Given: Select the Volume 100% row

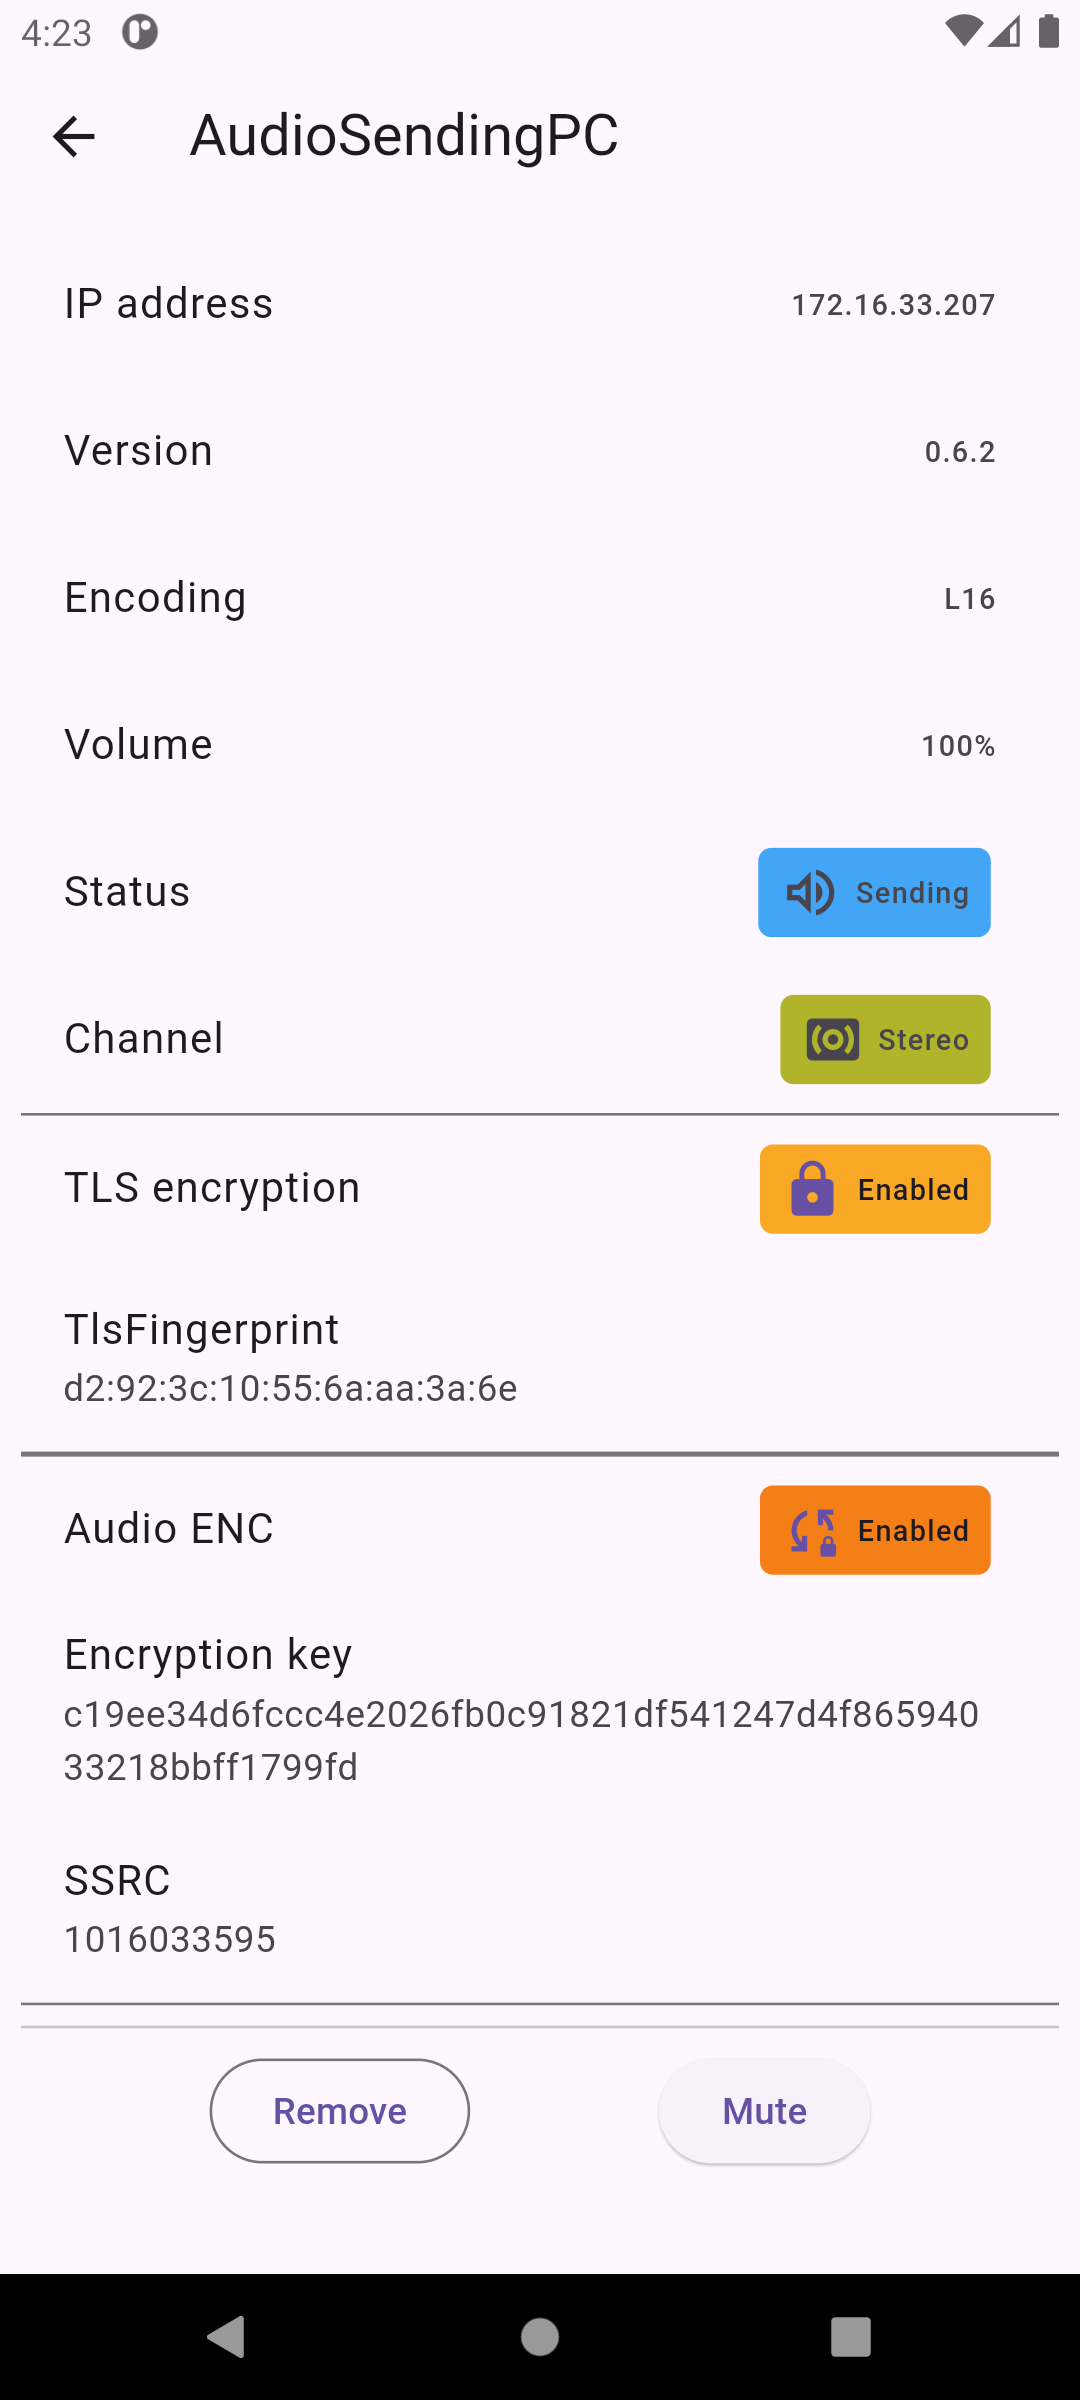Looking at the screenshot, I should tap(540, 745).
